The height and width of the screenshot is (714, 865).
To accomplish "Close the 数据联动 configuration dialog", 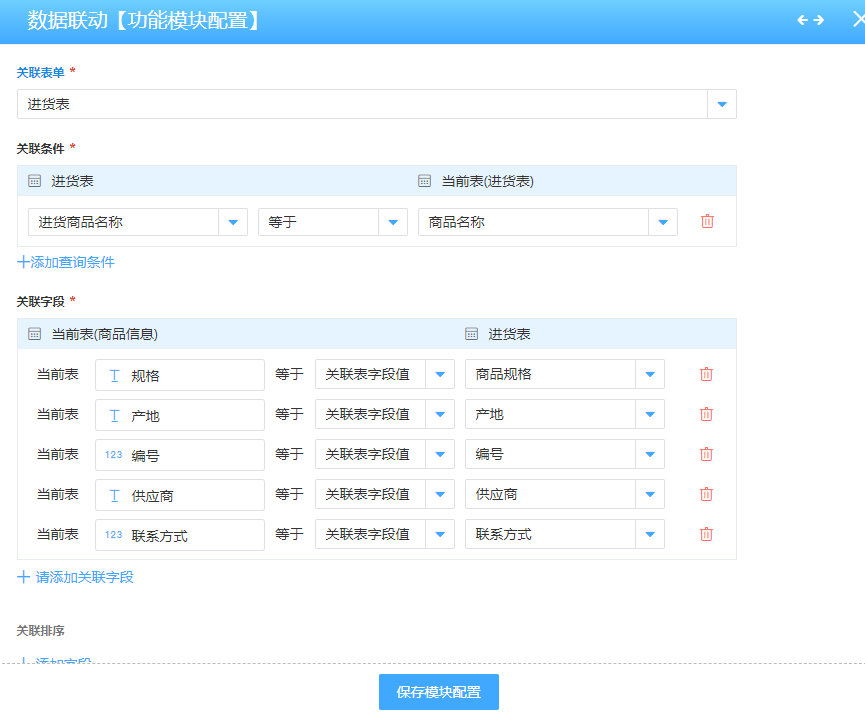I will coord(857,20).
